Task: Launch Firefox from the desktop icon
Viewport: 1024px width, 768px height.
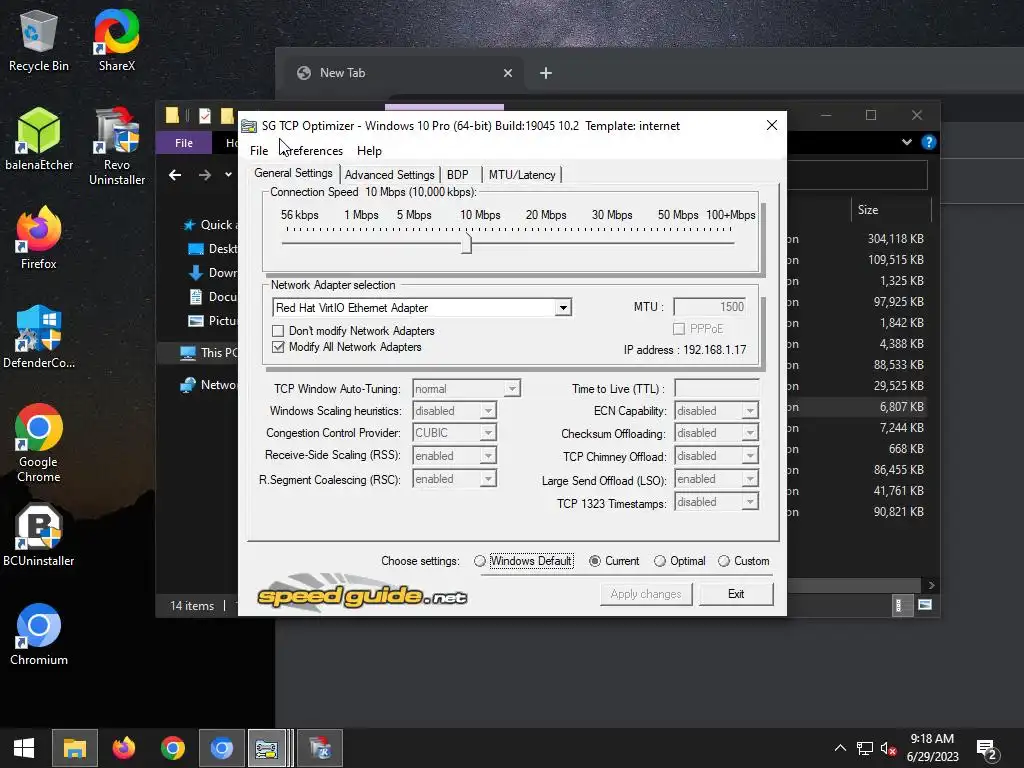Action: pyautogui.click(x=39, y=238)
